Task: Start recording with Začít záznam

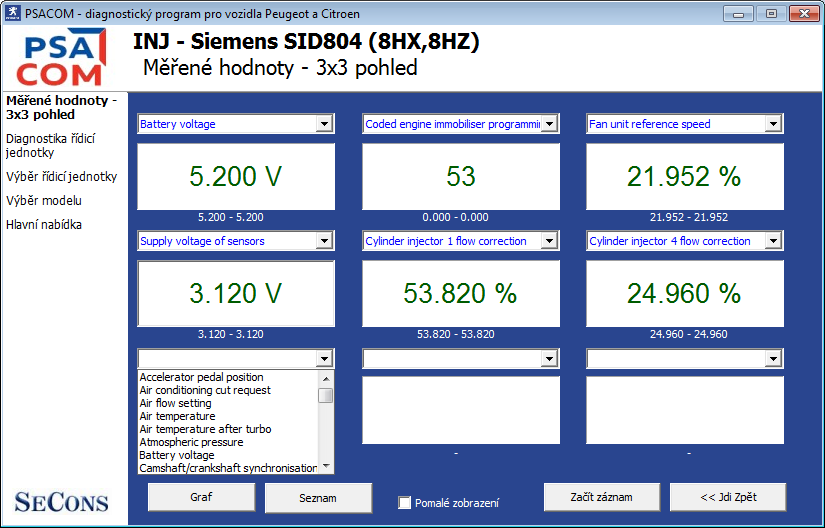Action: point(601,497)
